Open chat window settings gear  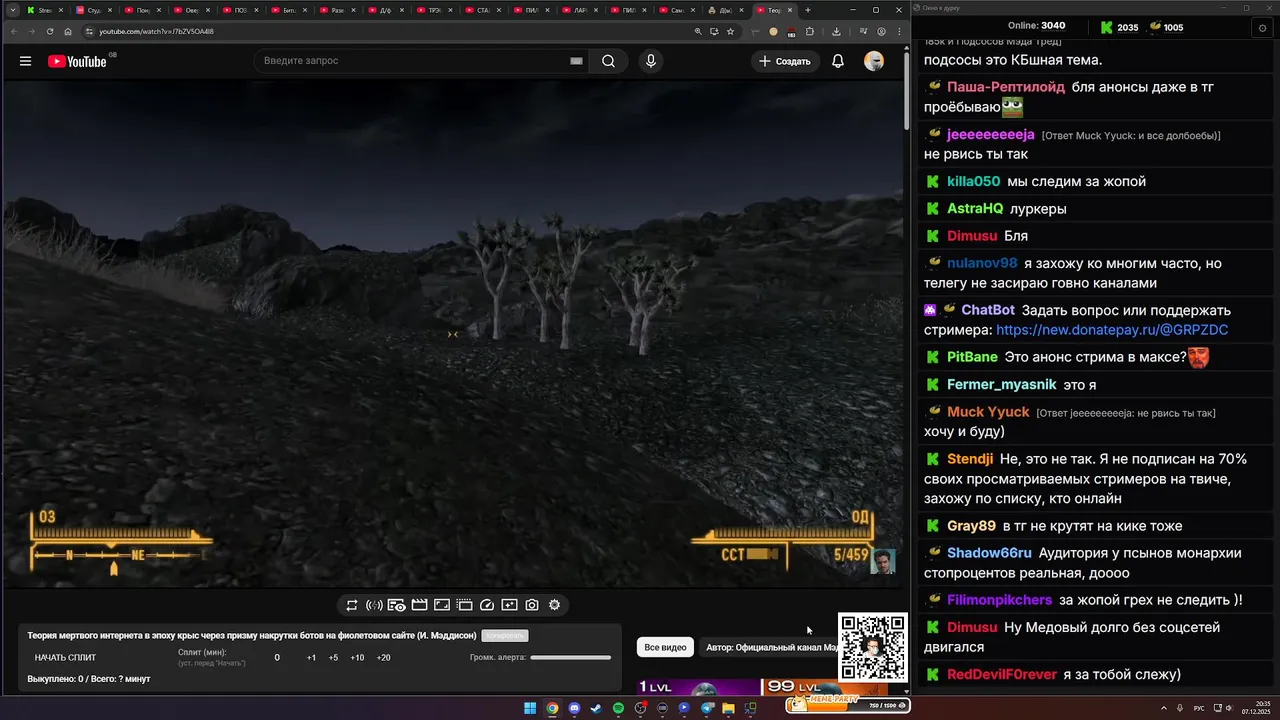[1262, 28]
